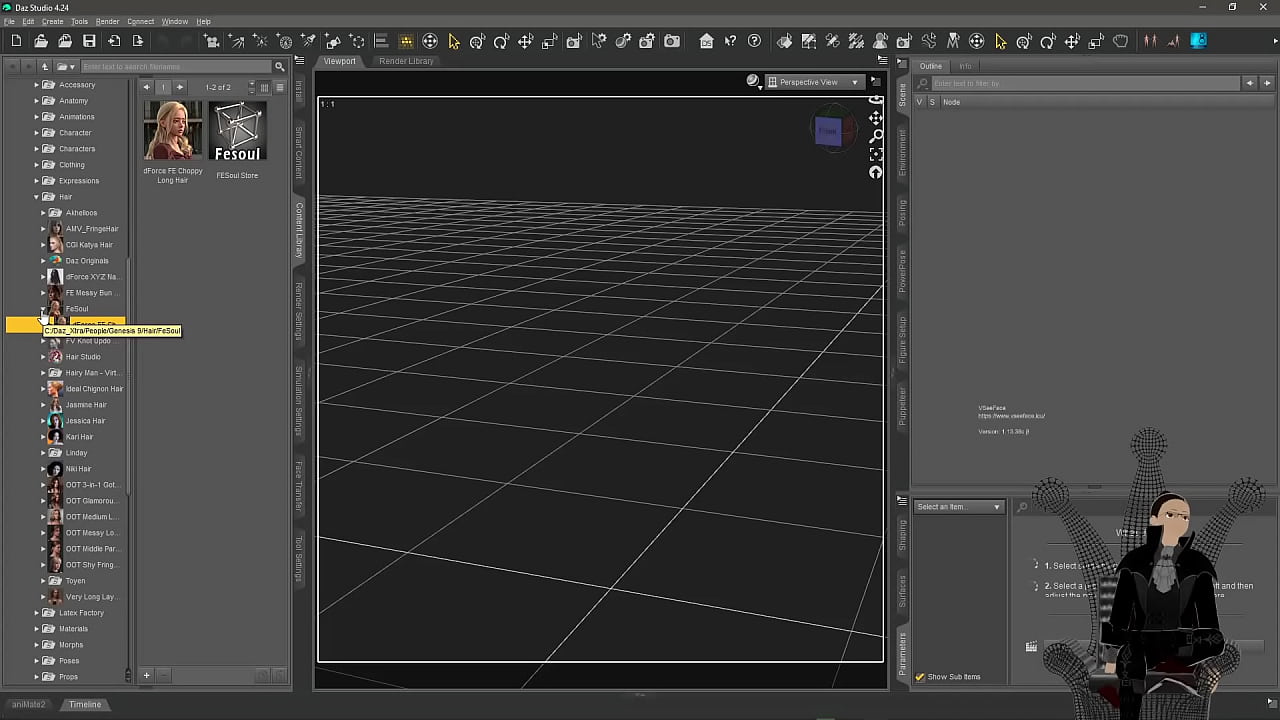Click the Help question mark icon
This screenshot has height=720, width=1280.
pyautogui.click(x=754, y=41)
